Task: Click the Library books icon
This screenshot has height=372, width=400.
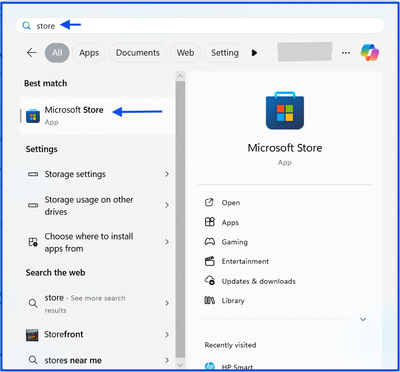Action: coord(209,300)
